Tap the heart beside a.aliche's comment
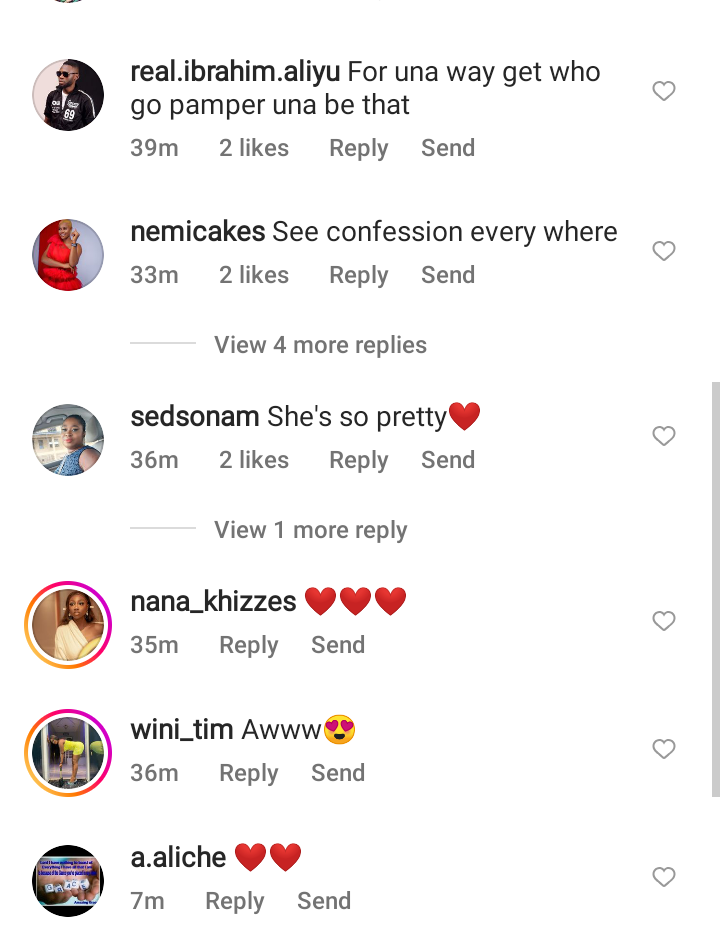 click(x=664, y=877)
